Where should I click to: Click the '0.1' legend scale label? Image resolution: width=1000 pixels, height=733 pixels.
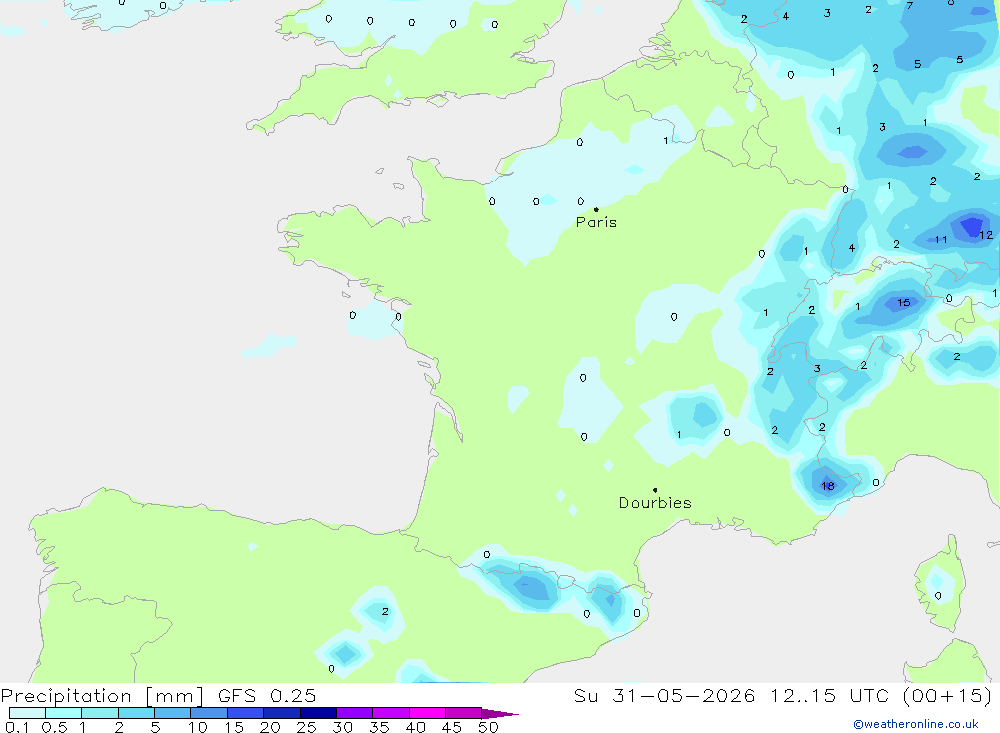(x=17, y=727)
